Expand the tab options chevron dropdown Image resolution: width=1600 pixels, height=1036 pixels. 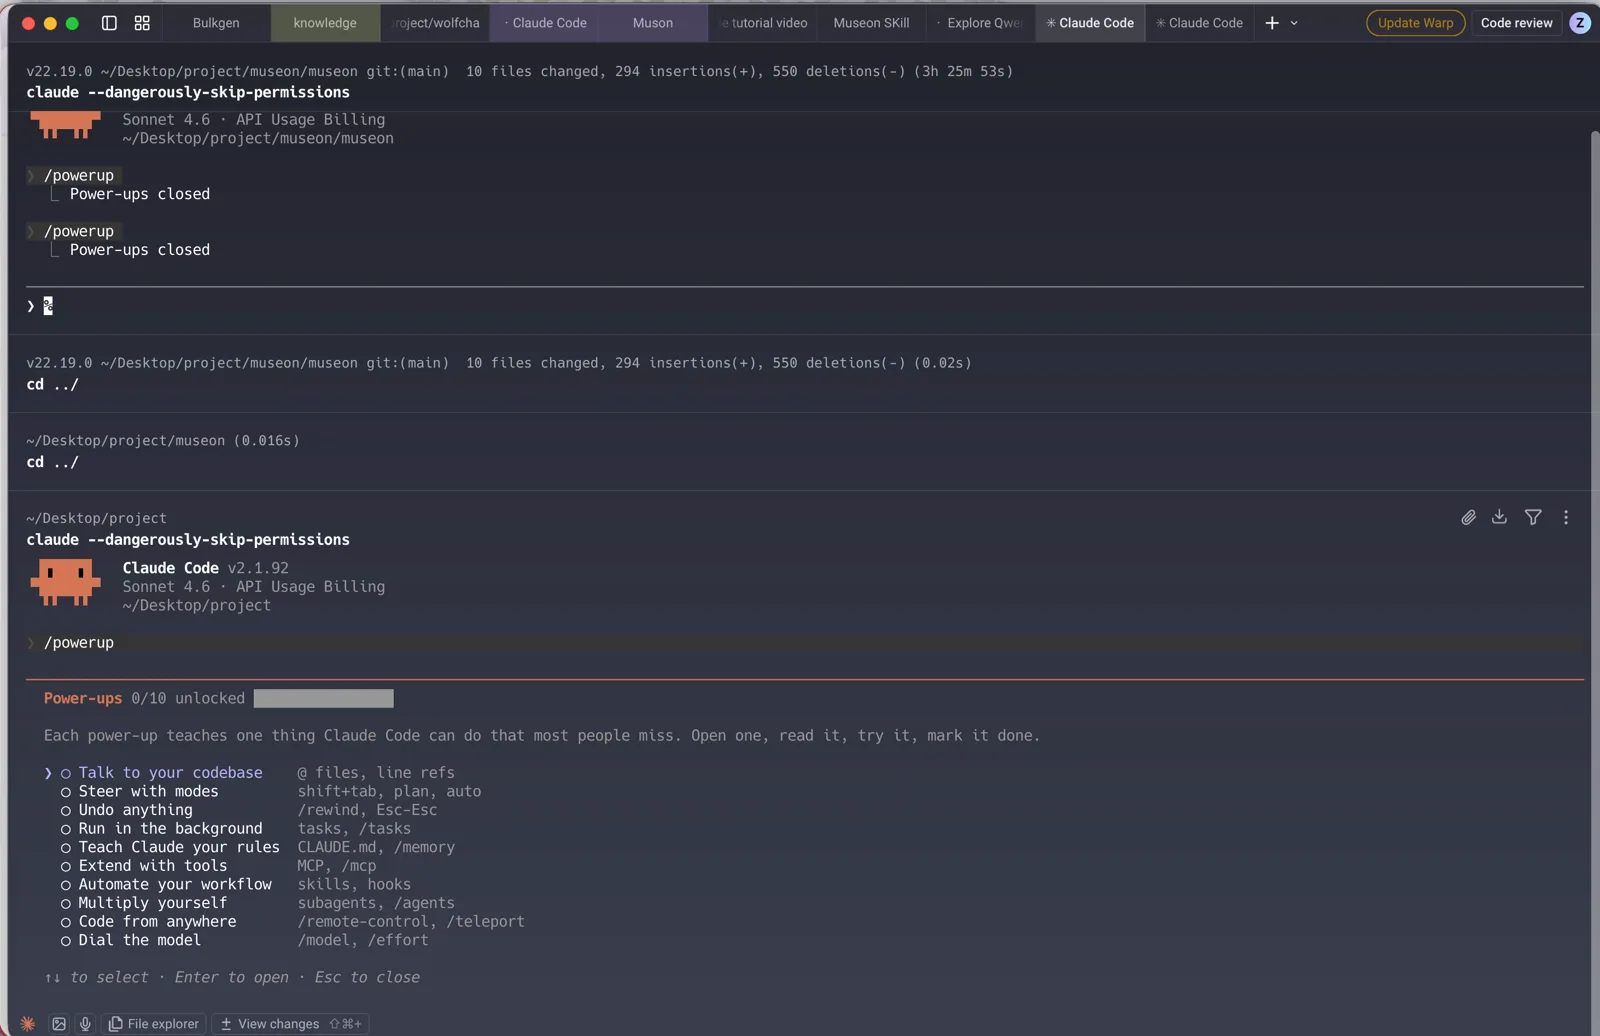pos(1294,23)
